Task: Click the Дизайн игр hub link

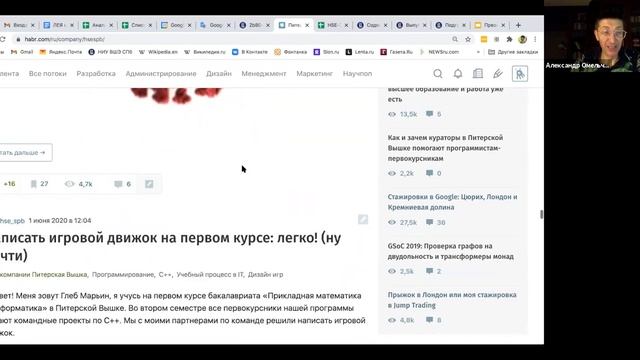Action: [265, 275]
